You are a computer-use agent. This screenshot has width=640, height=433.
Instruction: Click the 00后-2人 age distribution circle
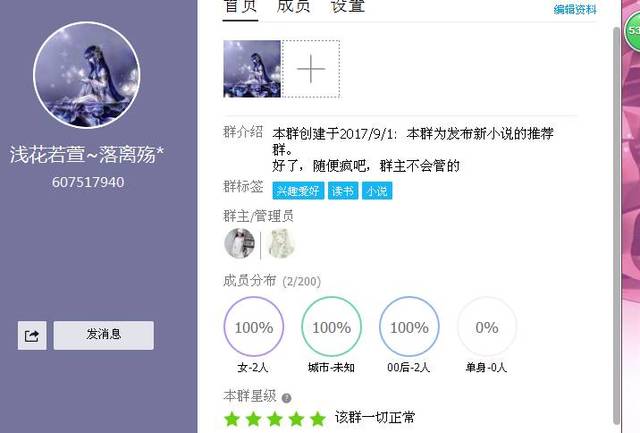409,326
